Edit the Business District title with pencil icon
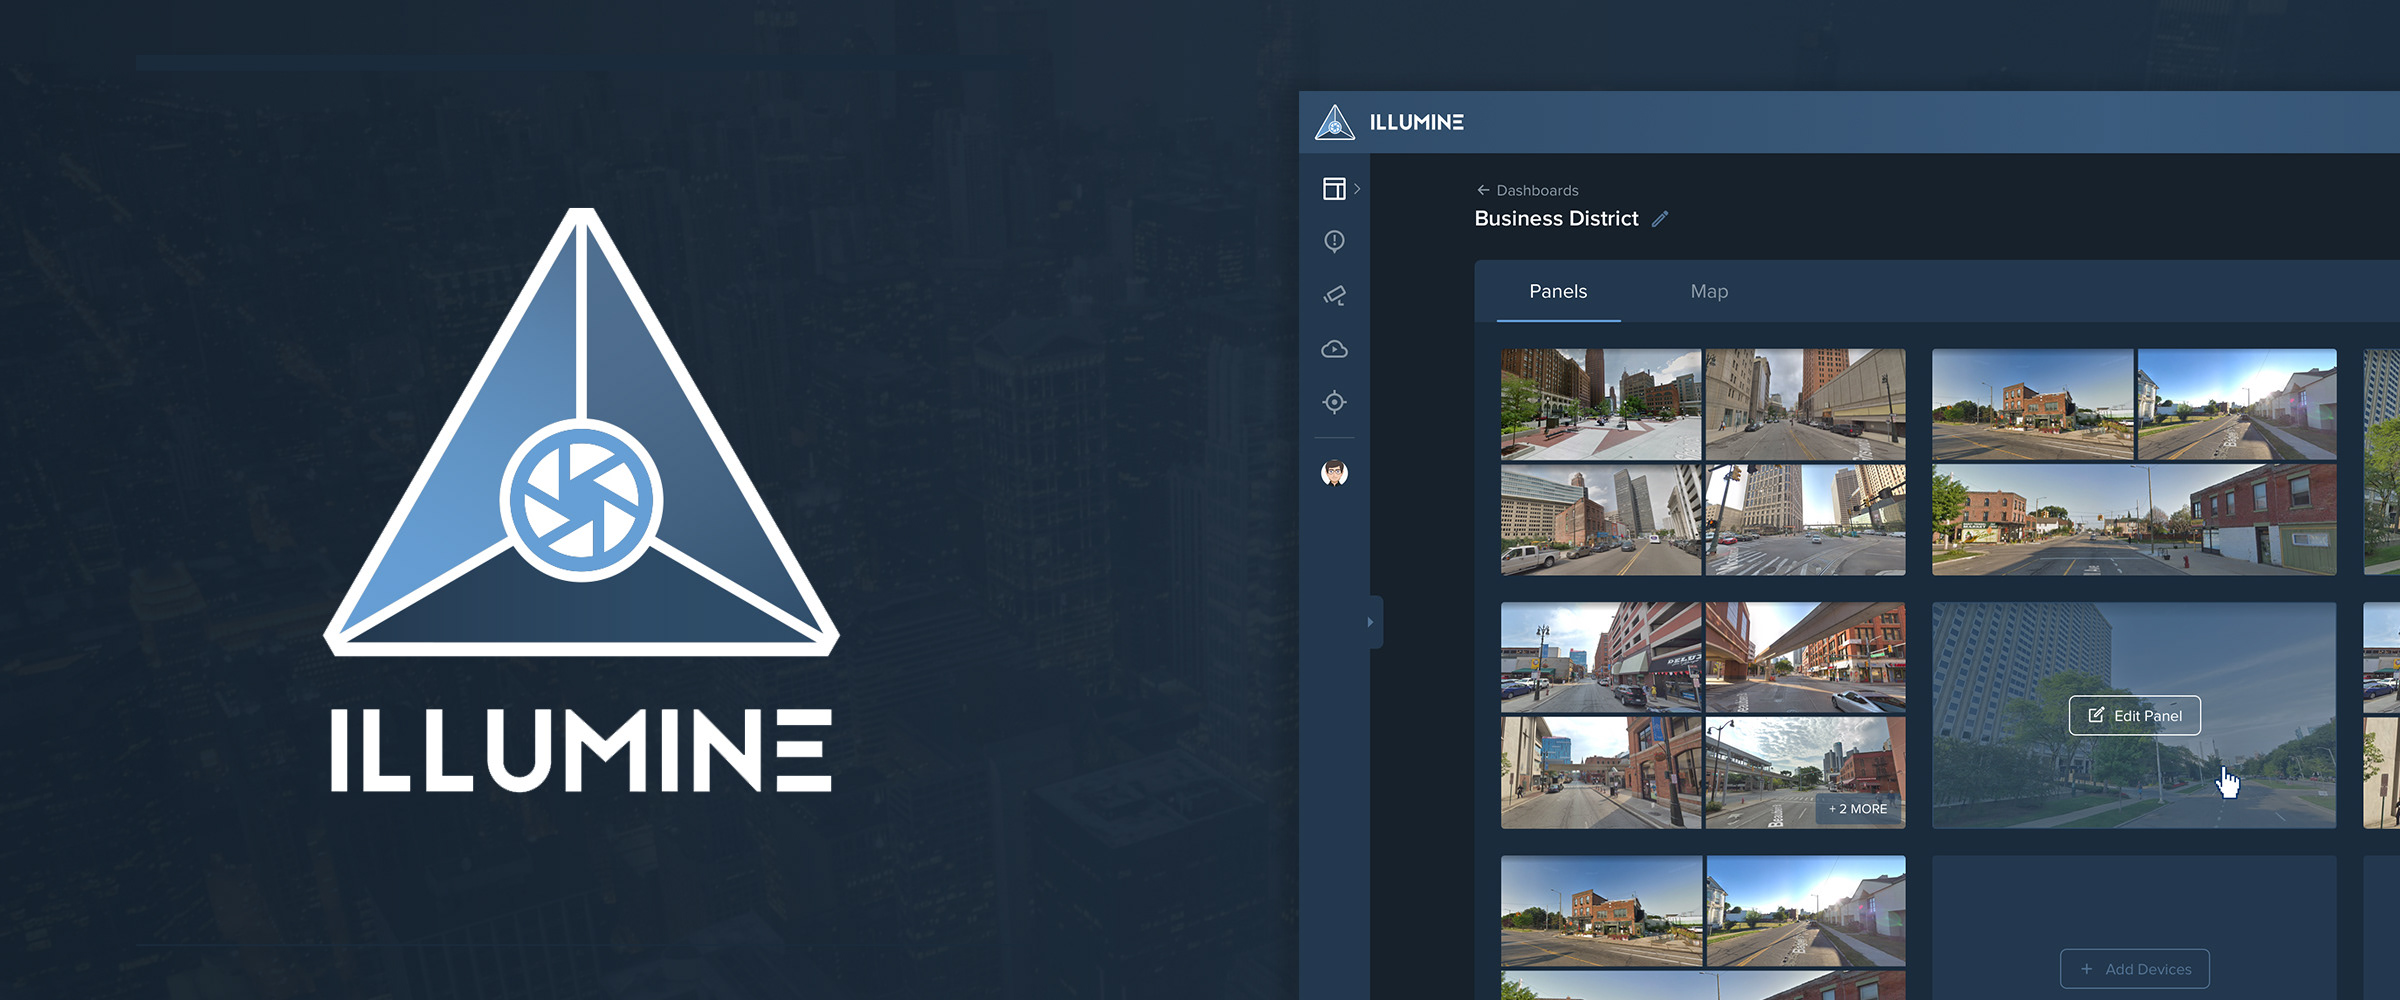Screen dimensions: 2400x1000 1660,219
